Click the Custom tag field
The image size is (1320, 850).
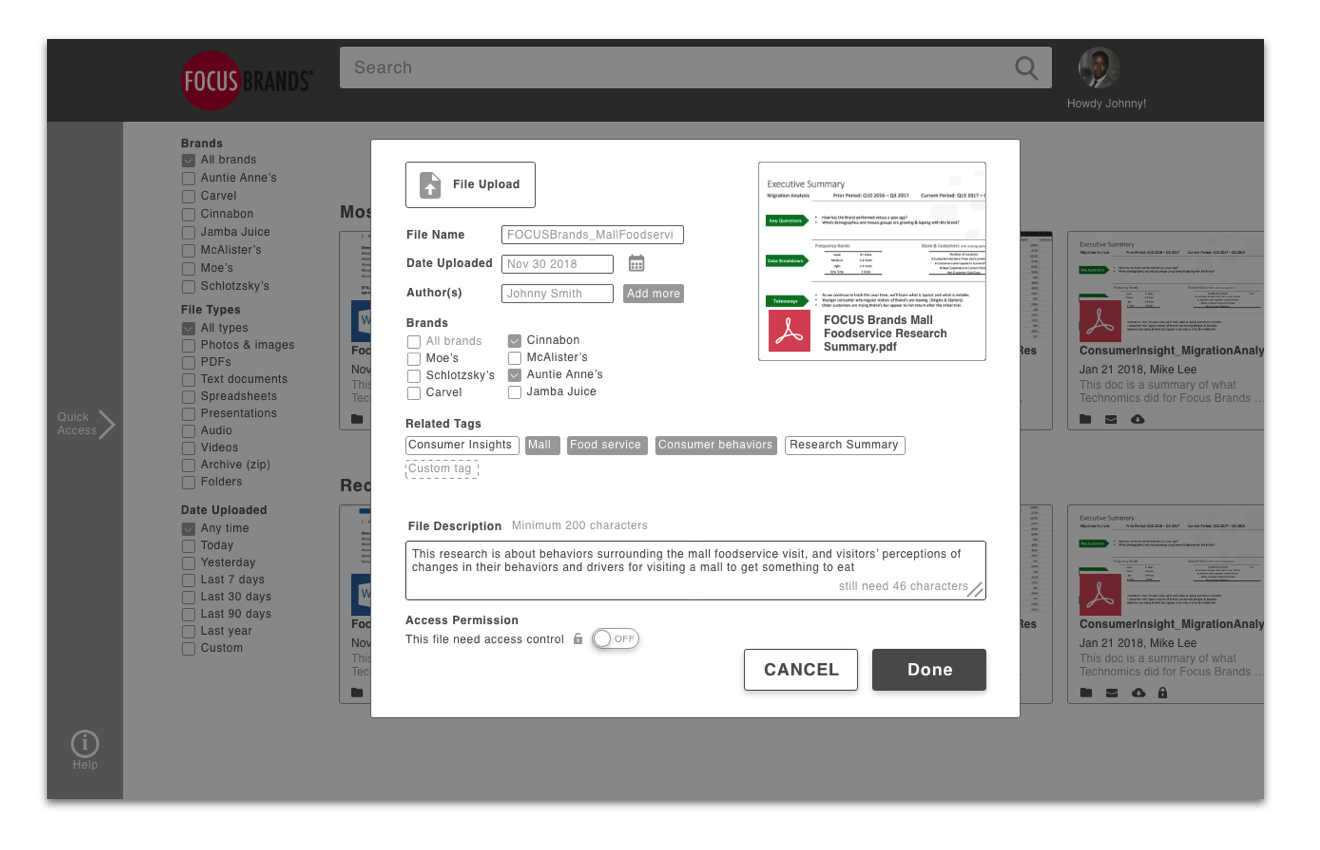(x=442, y=469)
